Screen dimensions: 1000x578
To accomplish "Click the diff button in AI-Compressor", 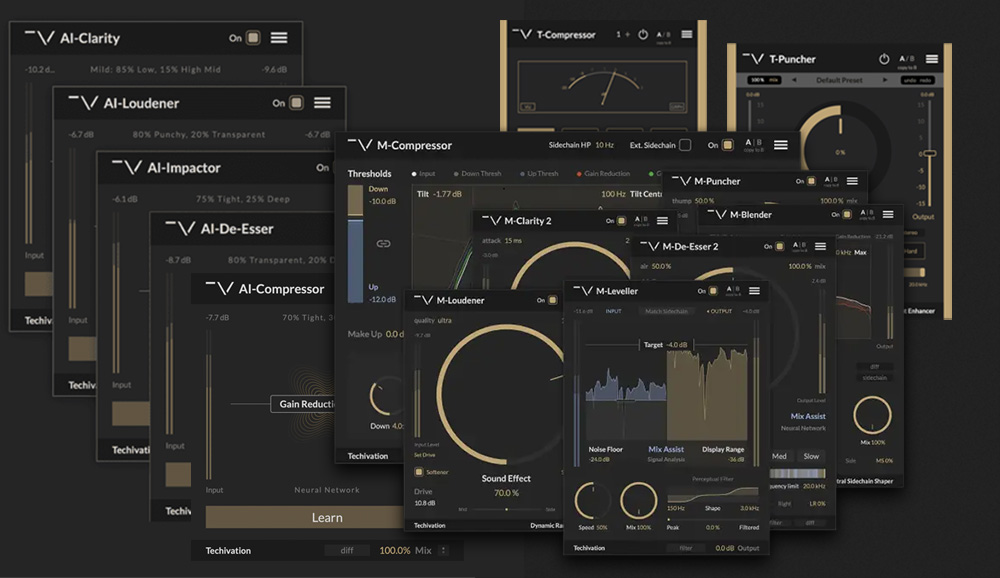I will point(347,550).
